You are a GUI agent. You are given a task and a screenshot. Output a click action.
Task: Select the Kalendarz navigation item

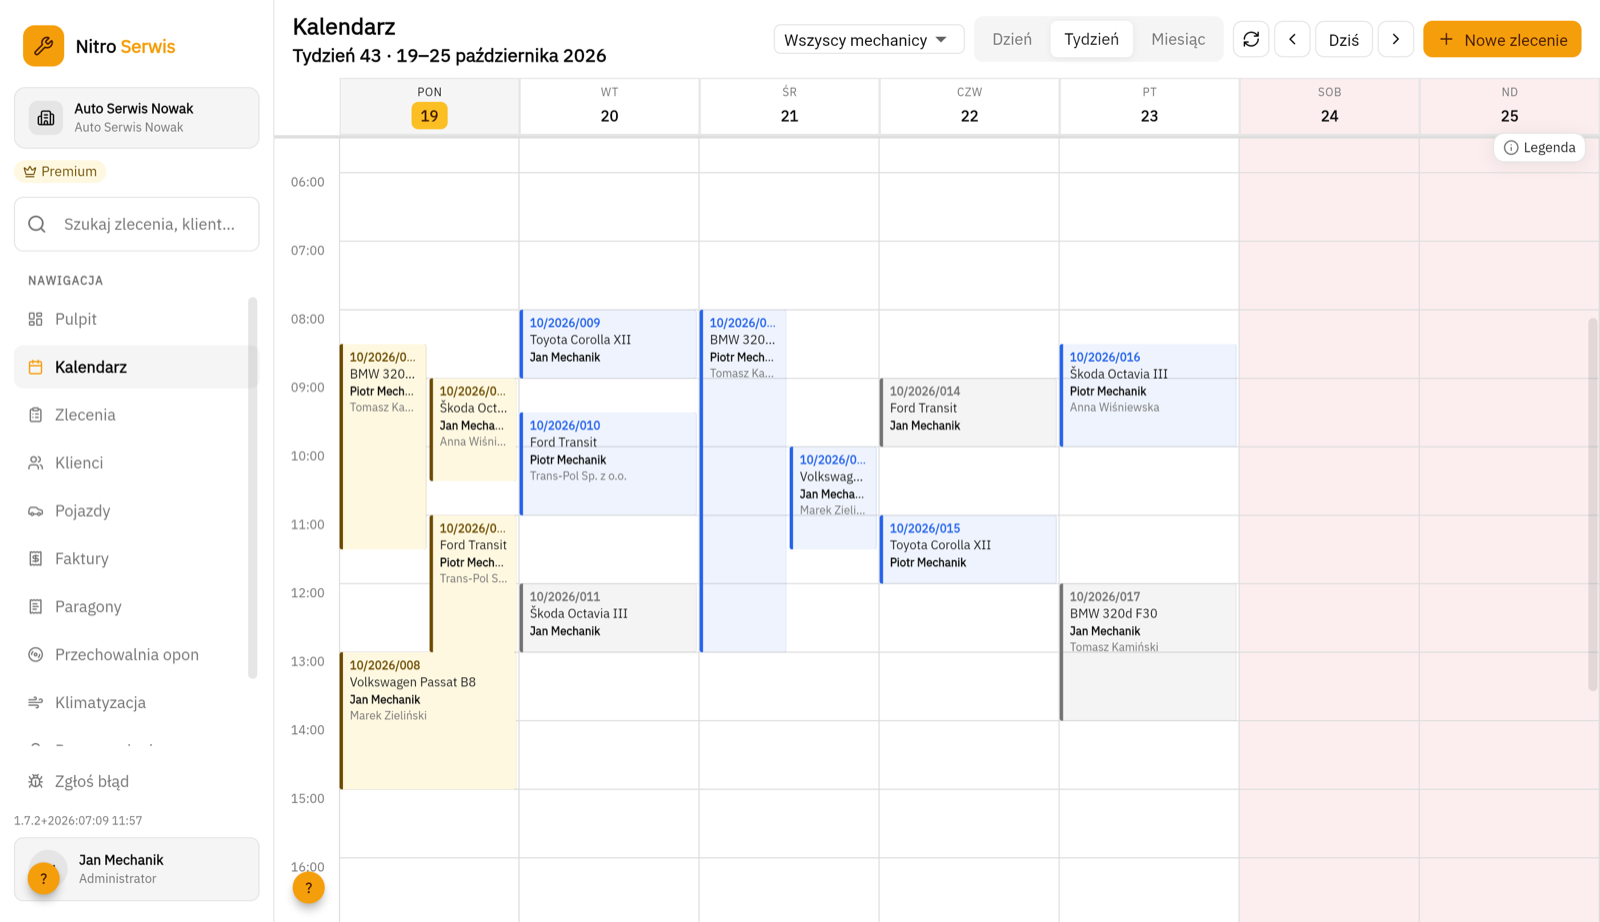click(136, 367)
